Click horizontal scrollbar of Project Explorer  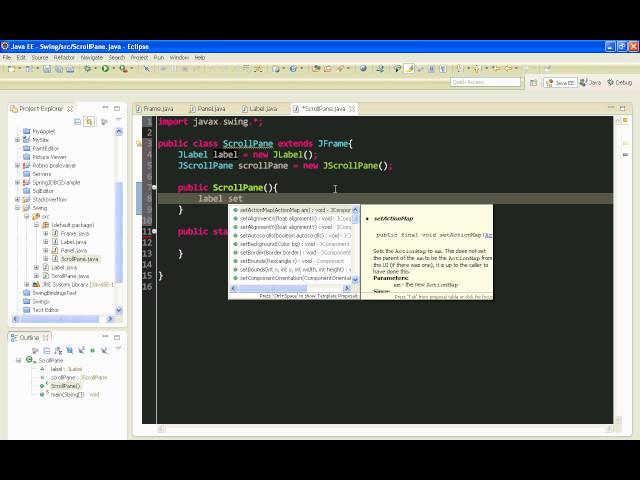[63, 319]
